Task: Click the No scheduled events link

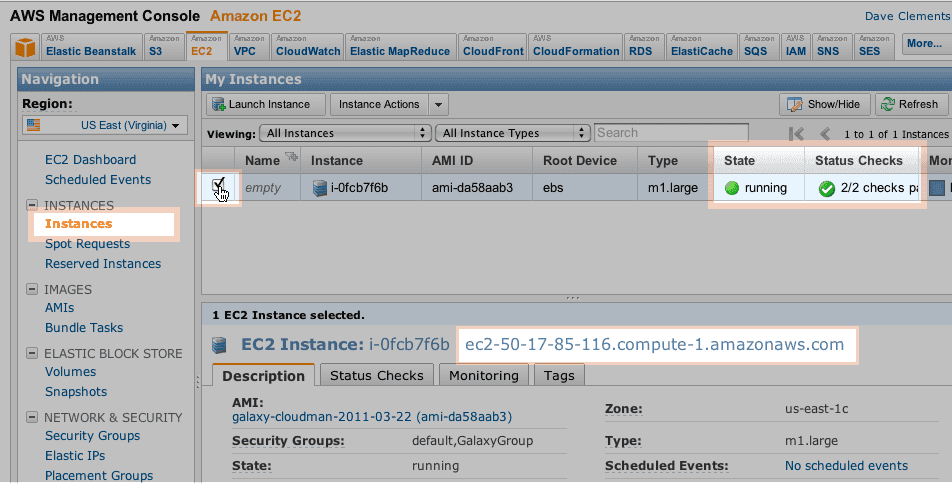Action: [846, 466]
